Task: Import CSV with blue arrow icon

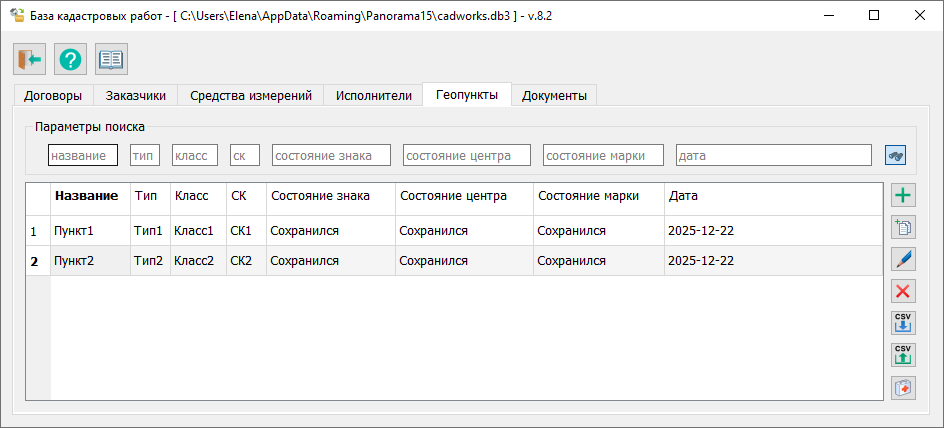Action: pos(903,323)
